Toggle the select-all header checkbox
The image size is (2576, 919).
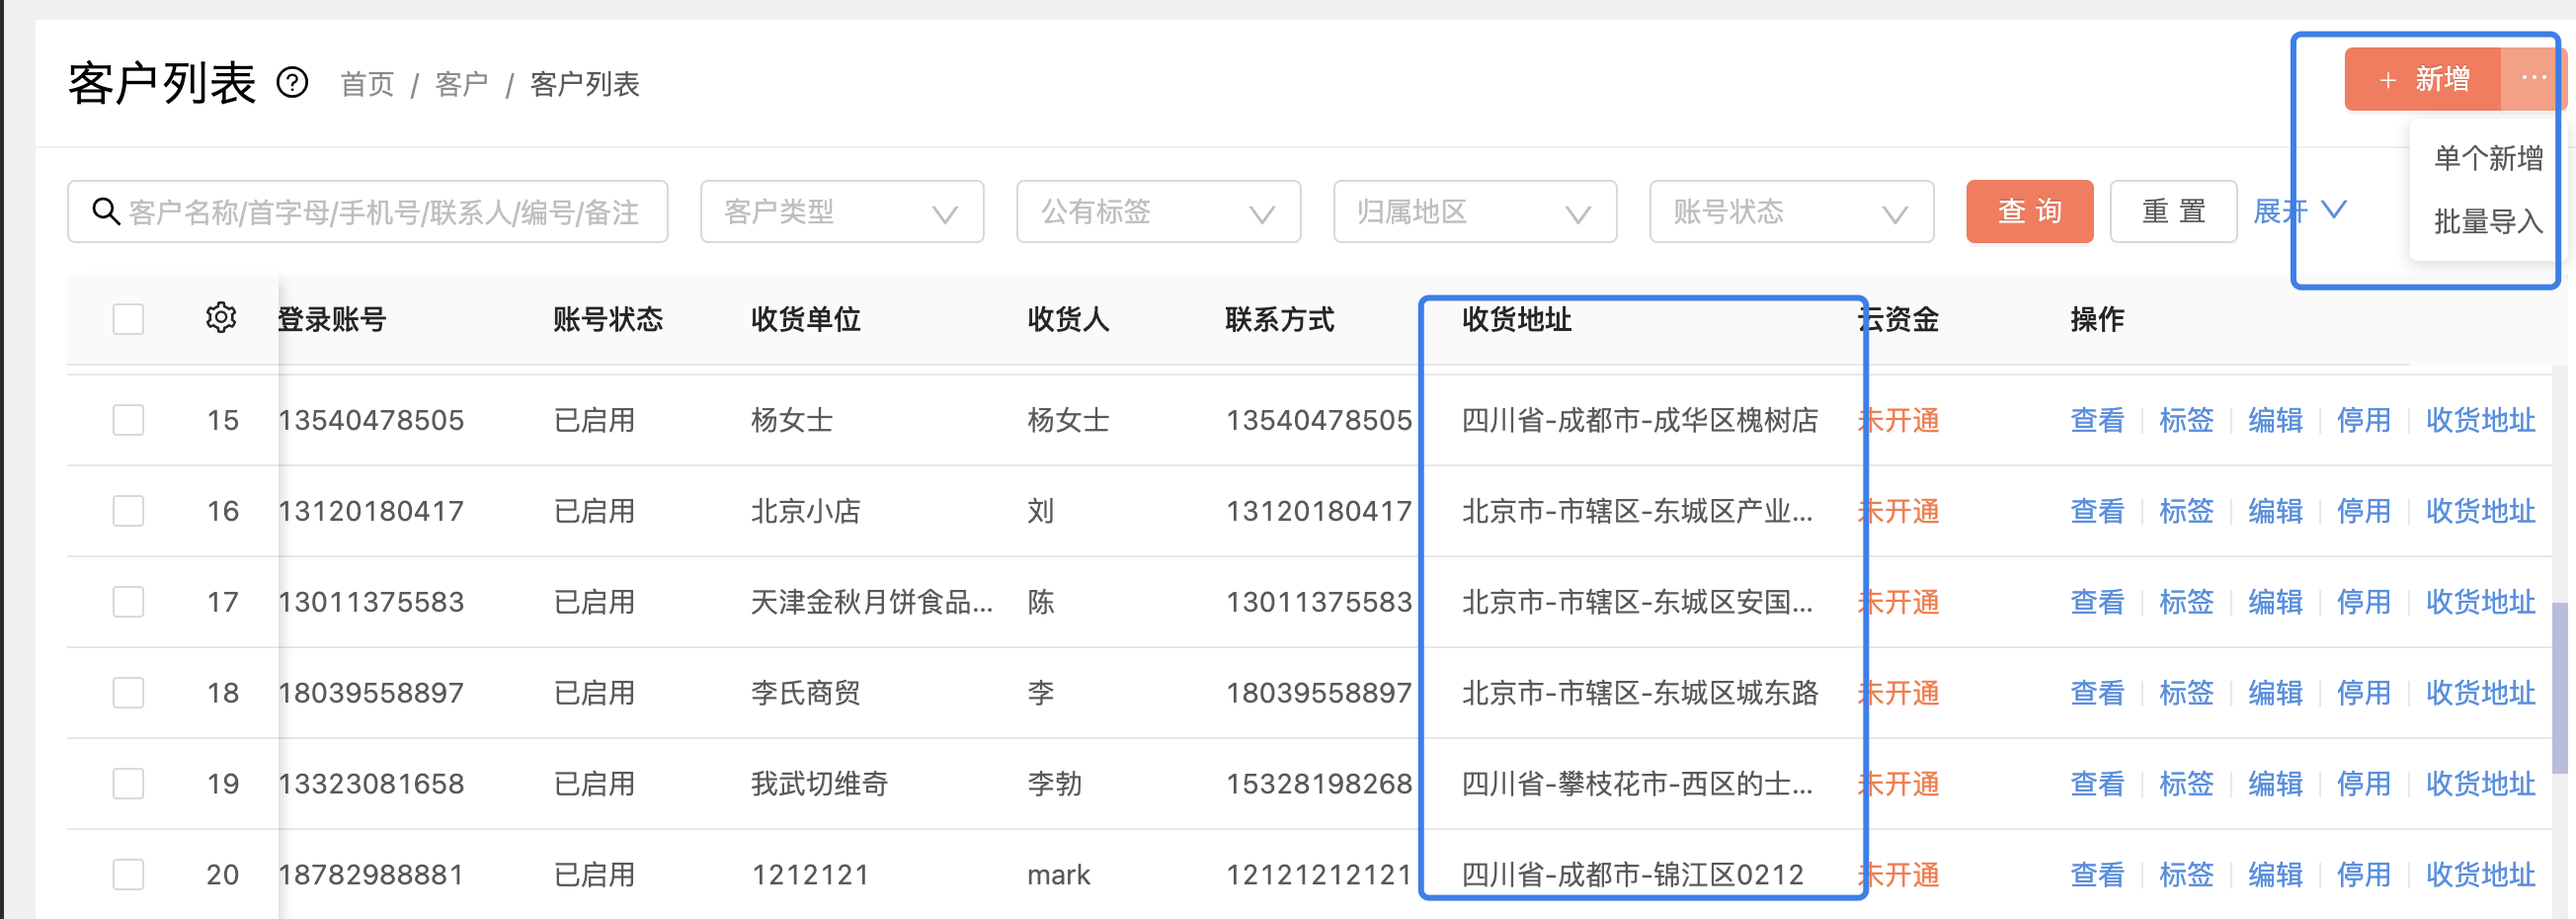128,319
